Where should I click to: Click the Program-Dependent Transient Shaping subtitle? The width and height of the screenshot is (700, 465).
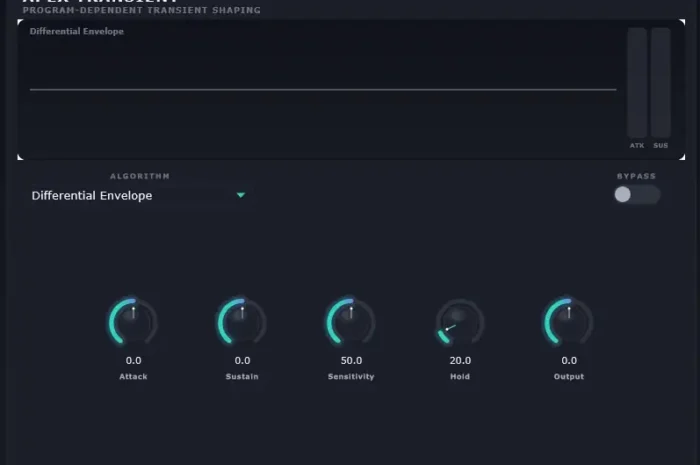[142, 10]
